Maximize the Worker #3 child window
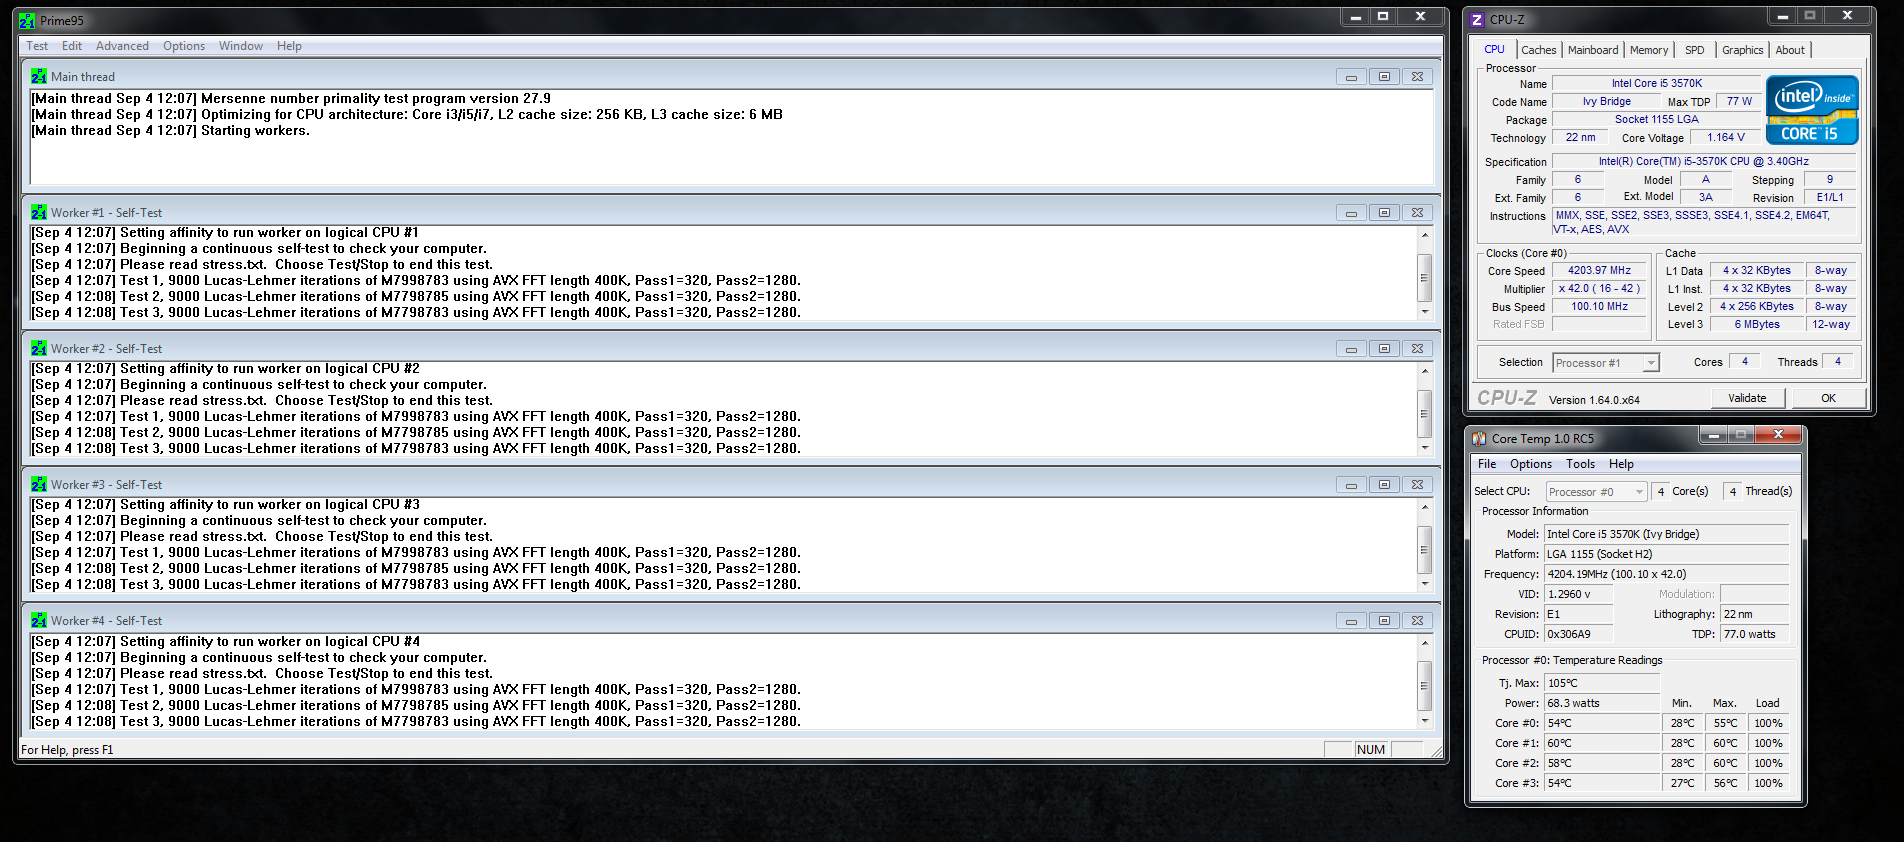 [x=1384, y=485]
